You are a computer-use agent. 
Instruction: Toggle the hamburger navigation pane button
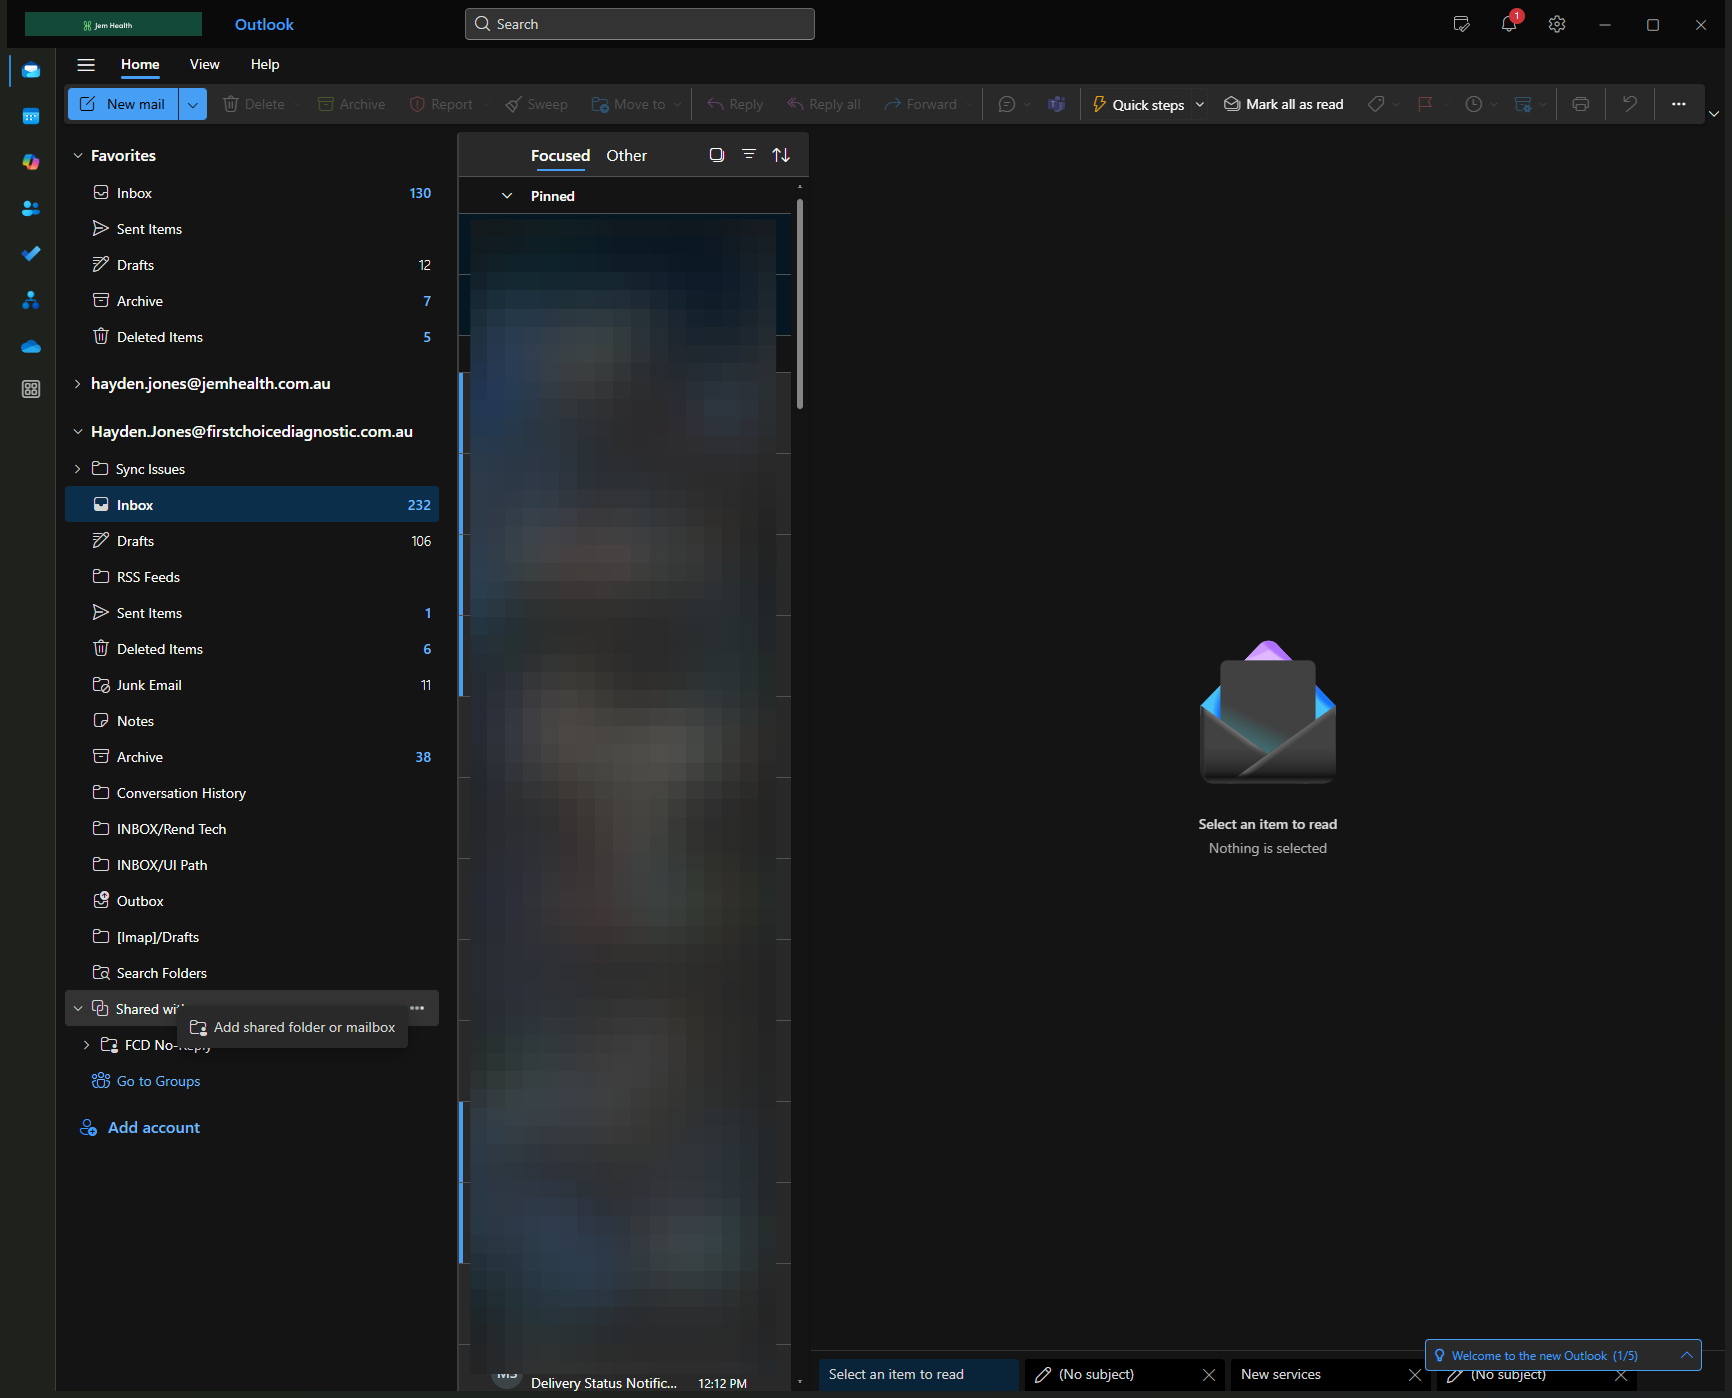click(86, 65)
